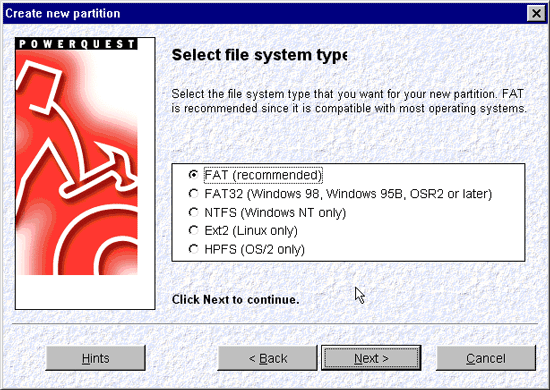550x390 pixels.
Task: Go back with the < Back button
Action: (x=267, y=358)
